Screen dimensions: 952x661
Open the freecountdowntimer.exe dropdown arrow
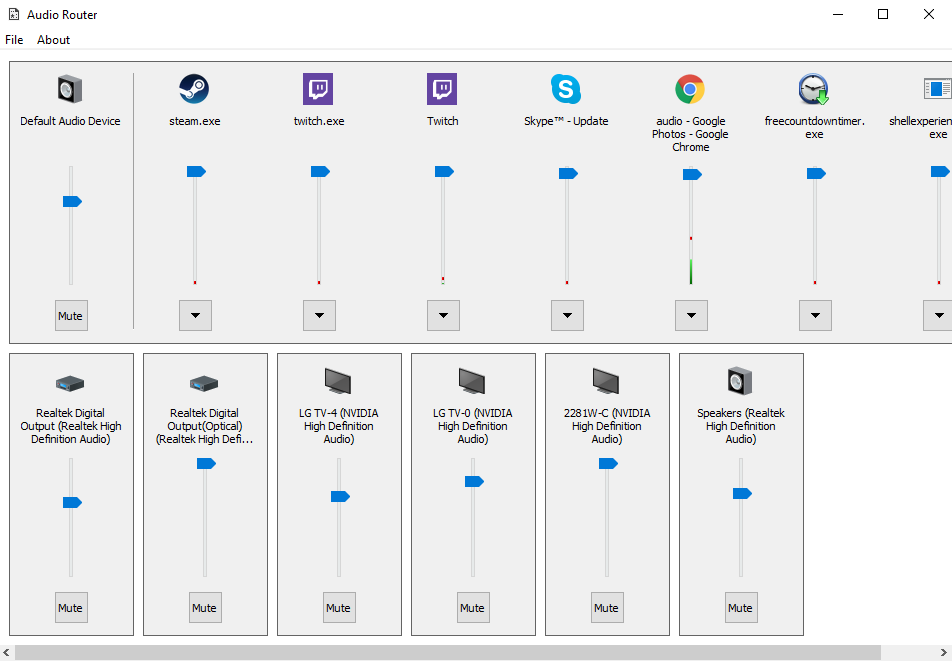pyautogui.click(x=815, y=316)
